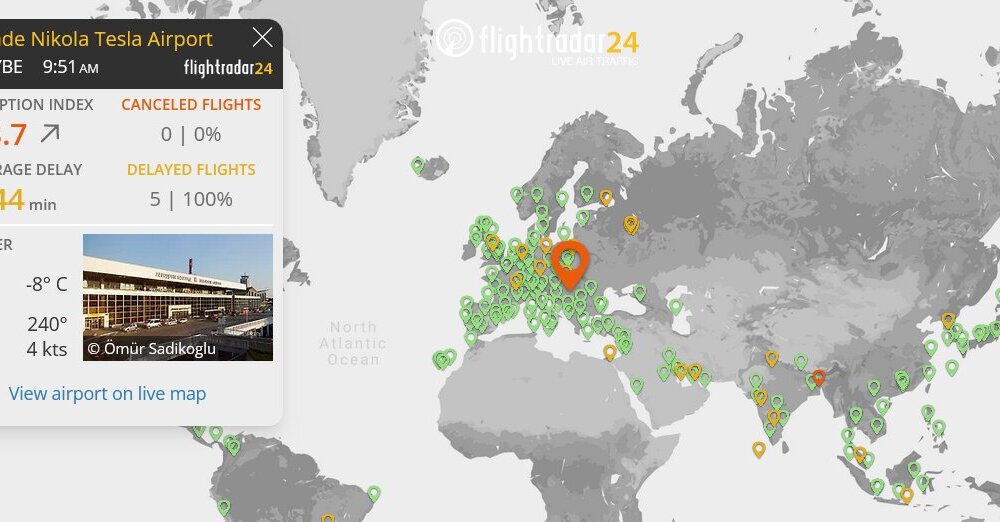Click the Delayed Flights heading
This screenshot has height=522, width=1000.
click(191, 170)
